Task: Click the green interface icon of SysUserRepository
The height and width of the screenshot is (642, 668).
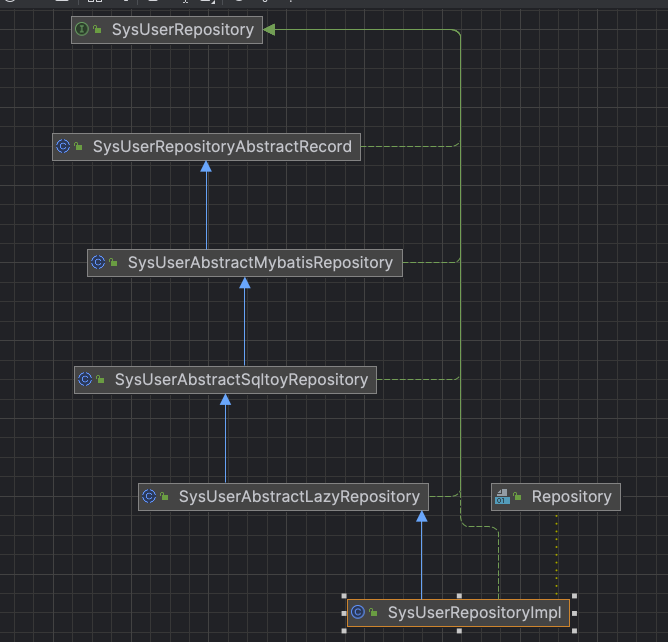Action: pos(81,29)
